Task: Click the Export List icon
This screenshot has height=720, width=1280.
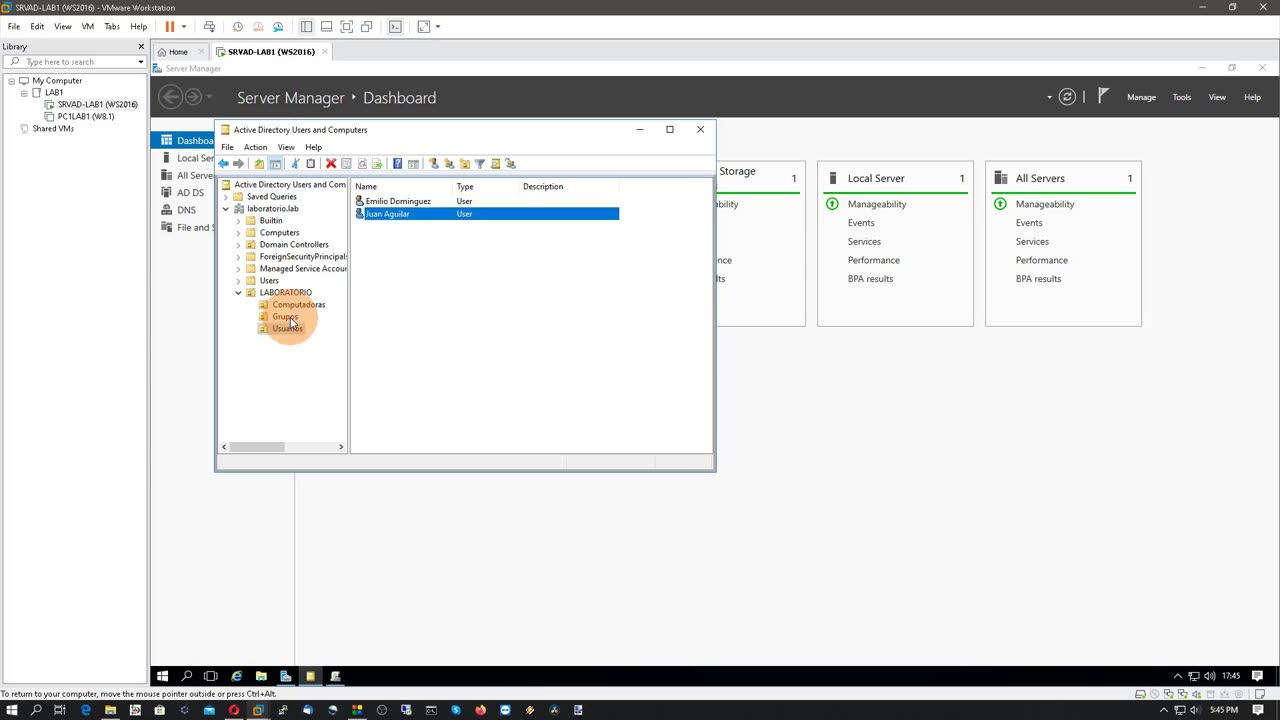Action: [377, 164]
